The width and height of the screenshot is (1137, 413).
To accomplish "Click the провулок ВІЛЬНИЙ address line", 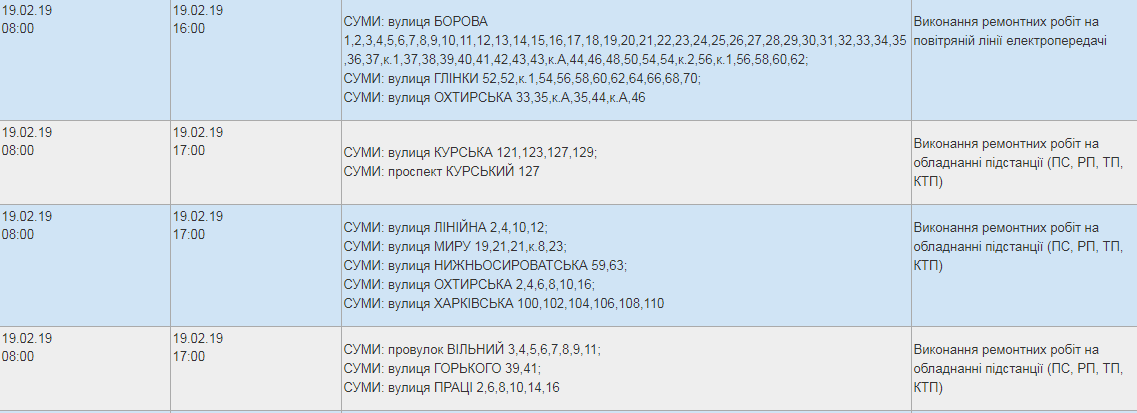I will point(472,350).
